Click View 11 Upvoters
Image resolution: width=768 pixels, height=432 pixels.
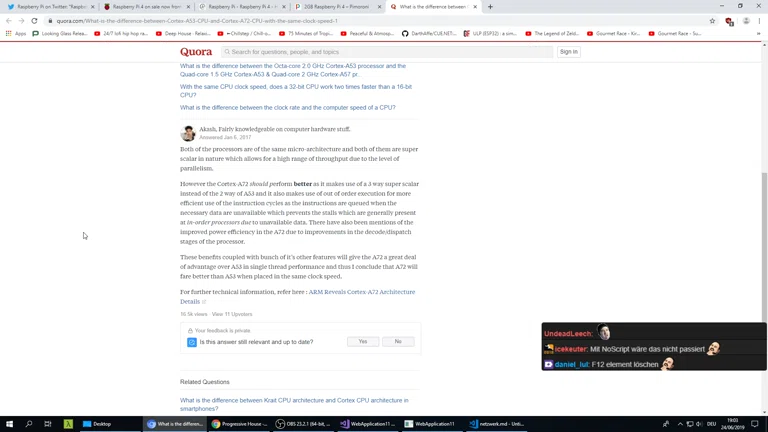tap(232, 314)
